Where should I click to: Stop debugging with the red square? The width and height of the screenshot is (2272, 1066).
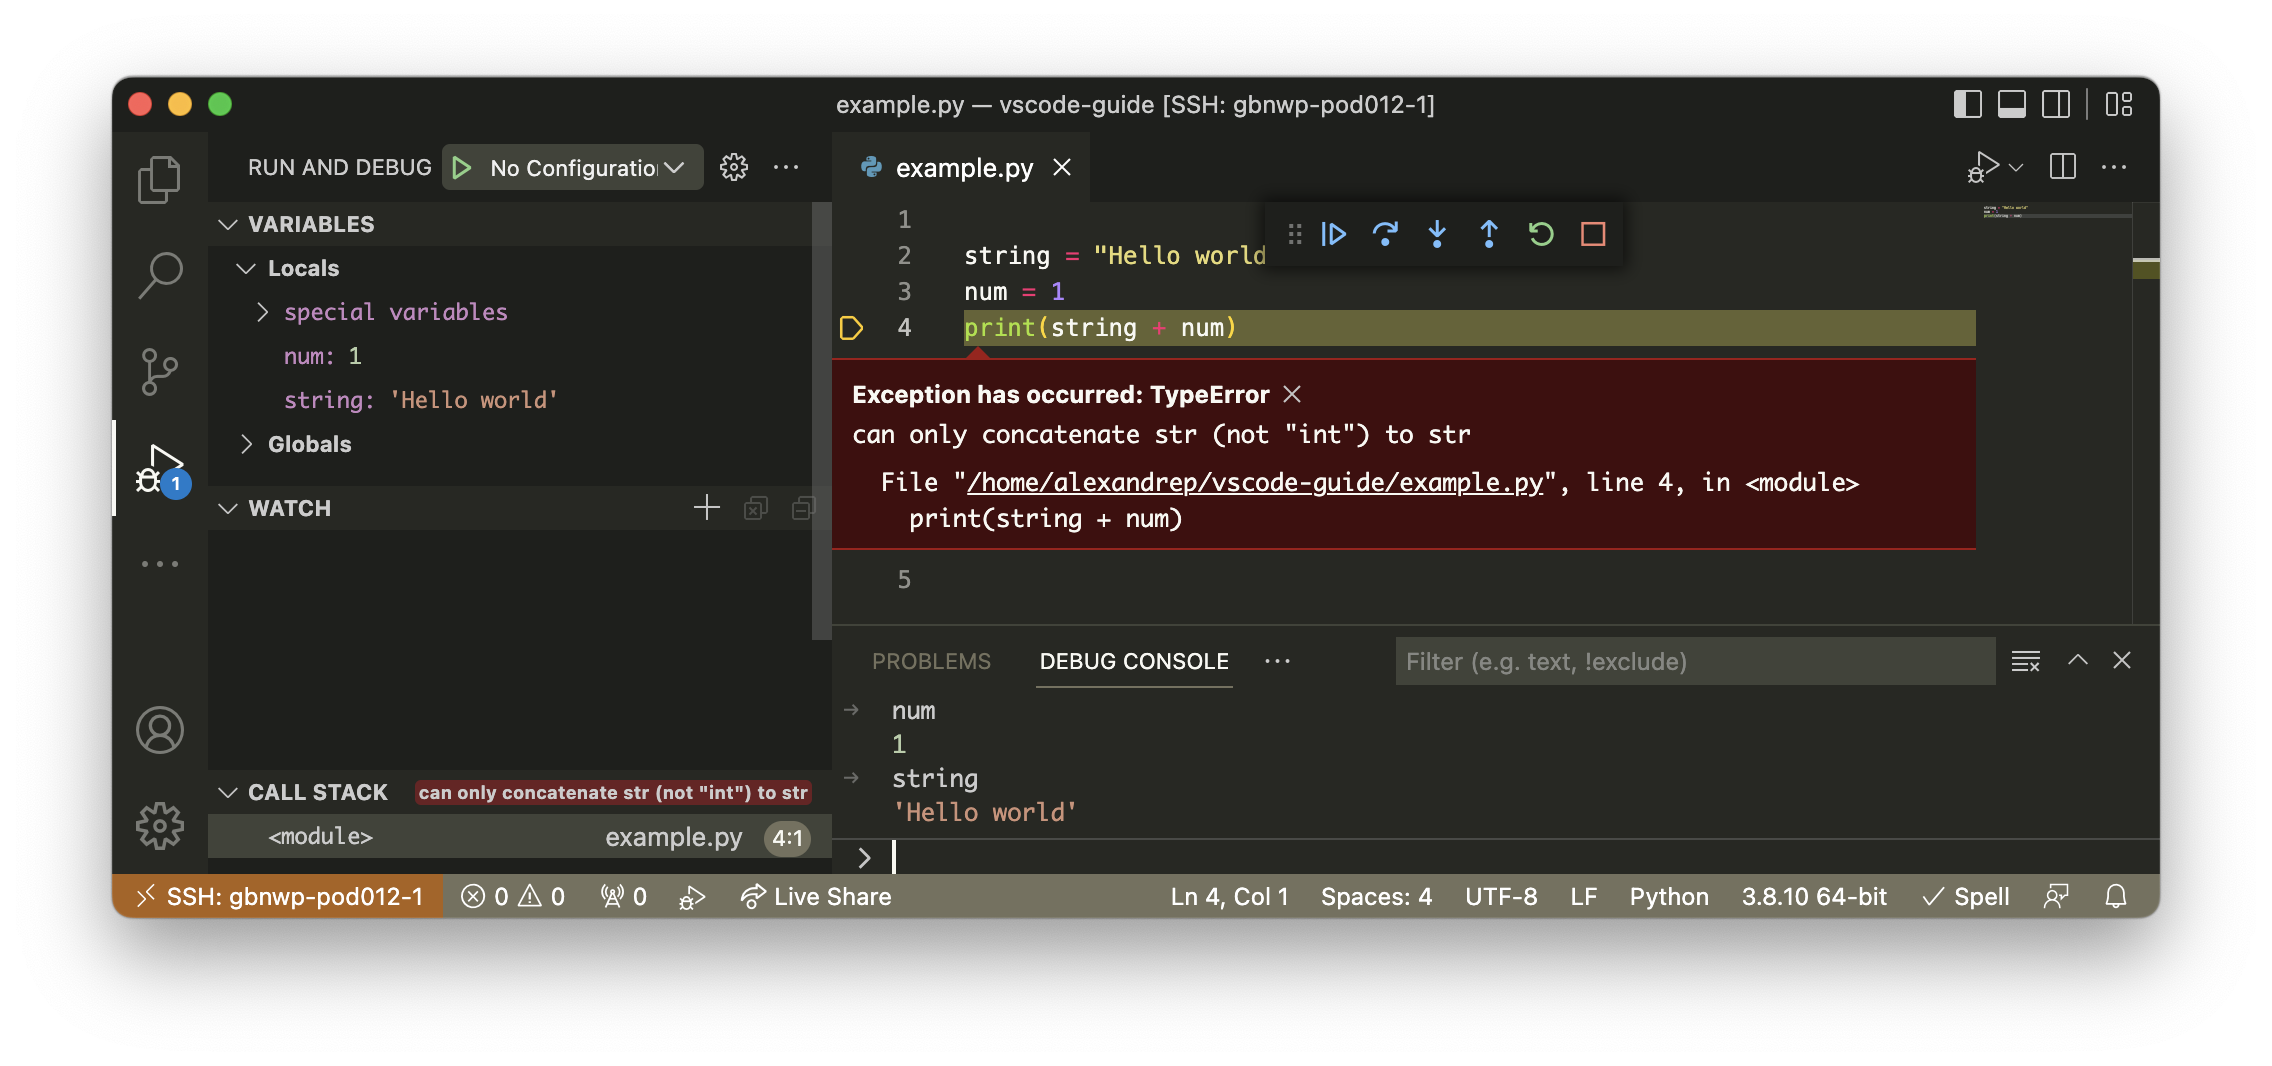1593,234
